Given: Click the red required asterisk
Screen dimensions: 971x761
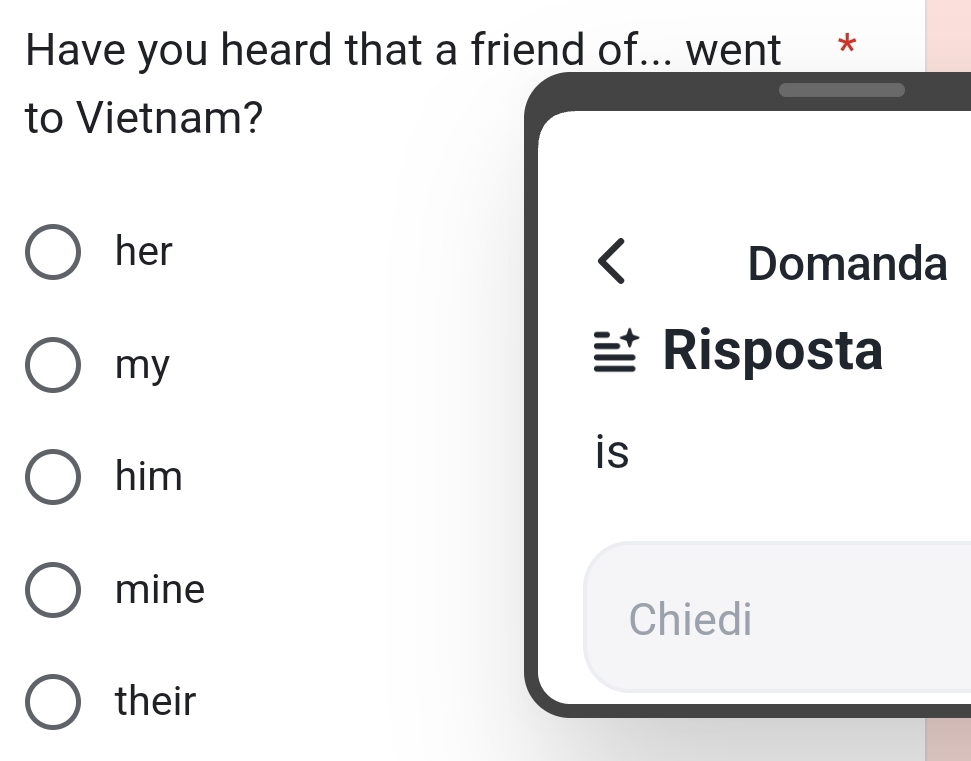Looking at the screenshot, I should (847, 45).
